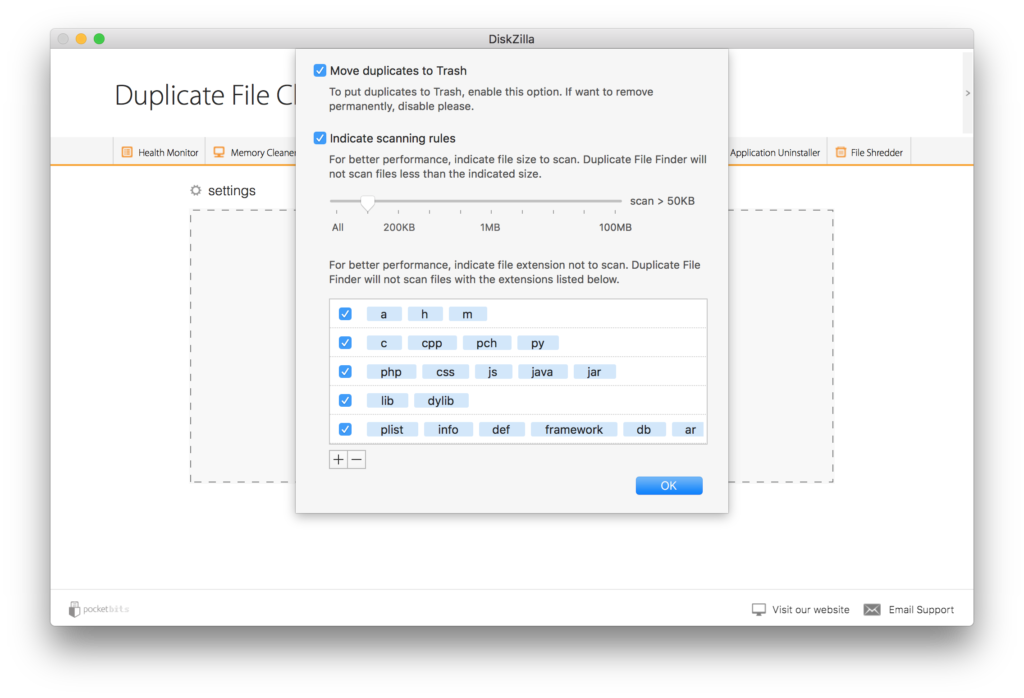Screen dimensions: 1024x698
Task: Select the 'js' extension tag
Action: (x=492, y=372)
